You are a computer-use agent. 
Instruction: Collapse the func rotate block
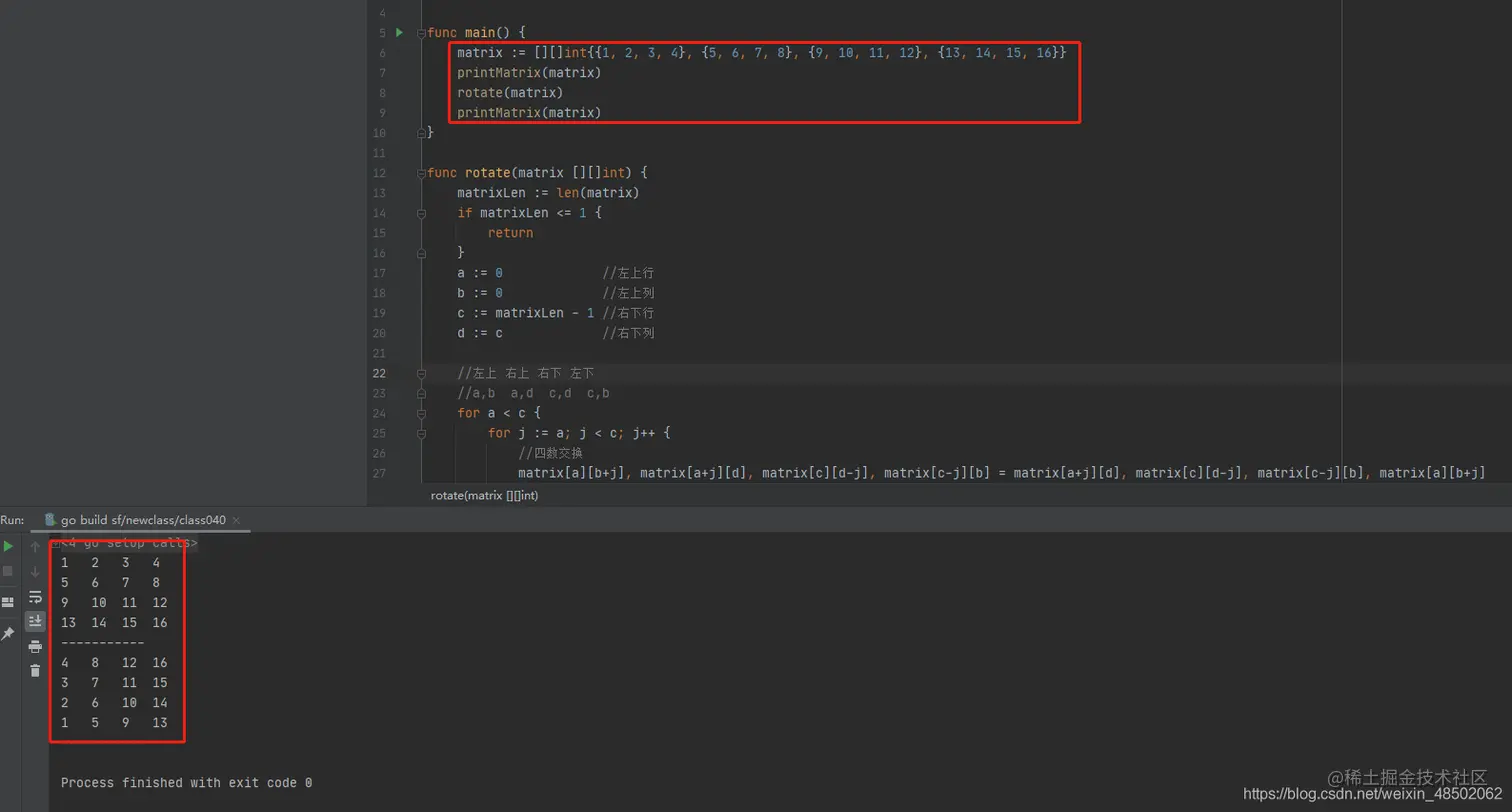pos(421,173)
